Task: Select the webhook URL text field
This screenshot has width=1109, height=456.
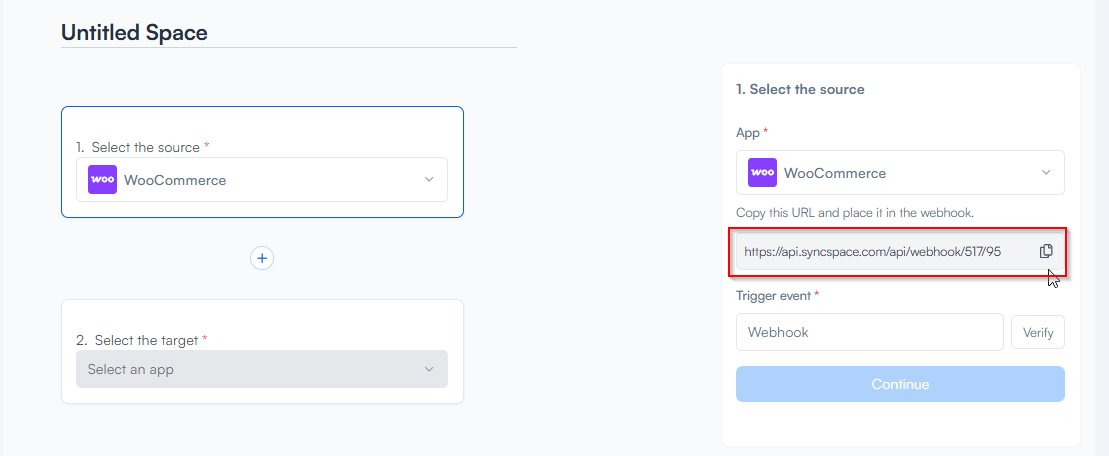Action: click(x=880, y=252)
